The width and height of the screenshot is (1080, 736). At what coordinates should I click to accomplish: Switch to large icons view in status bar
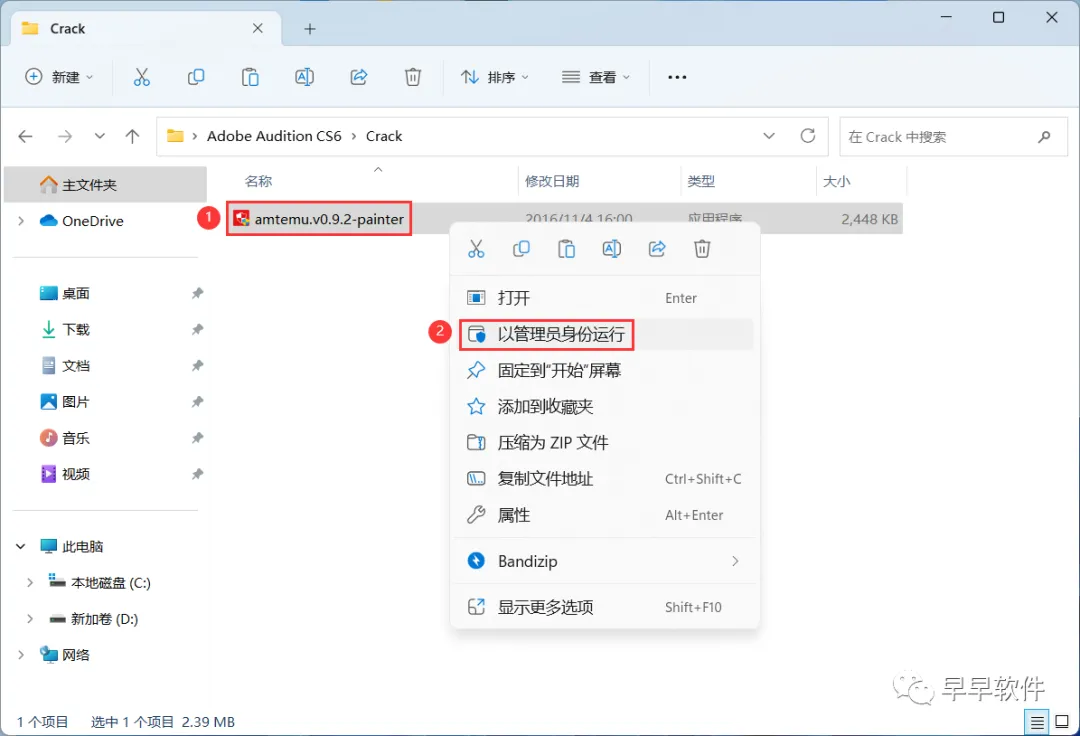(x=1062, y=722)
